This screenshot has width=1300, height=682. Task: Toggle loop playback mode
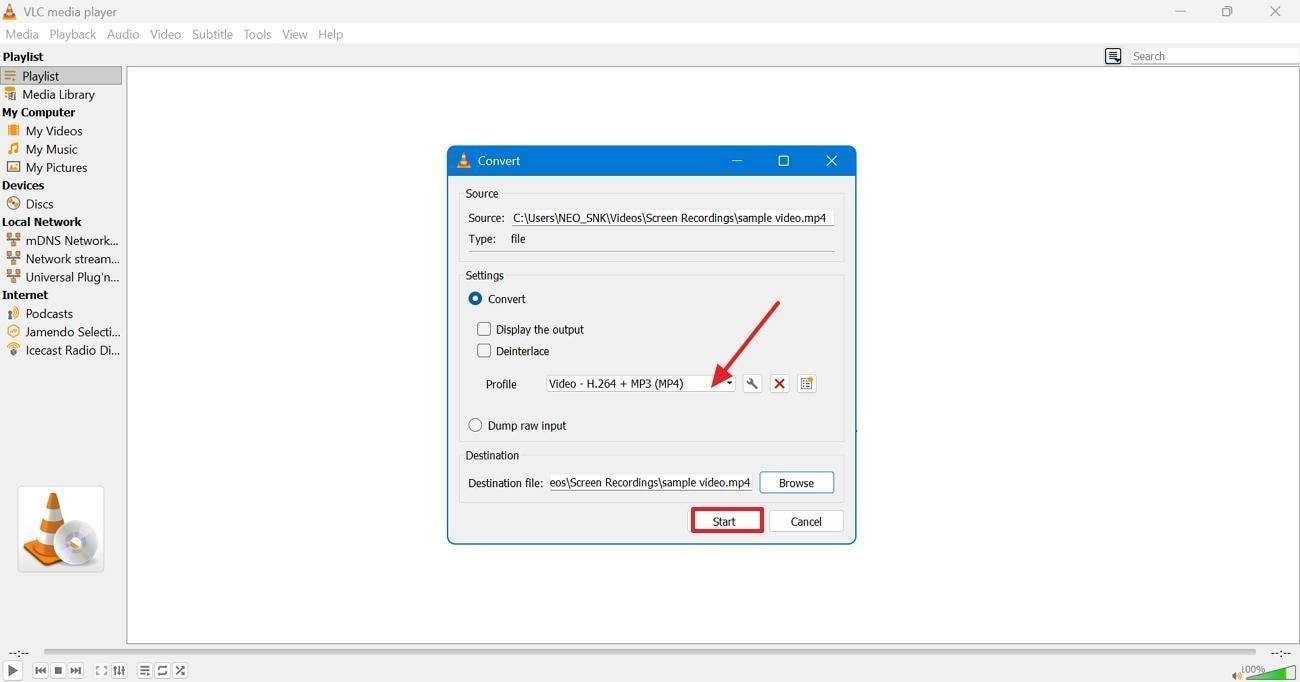[x=162, y=670]
